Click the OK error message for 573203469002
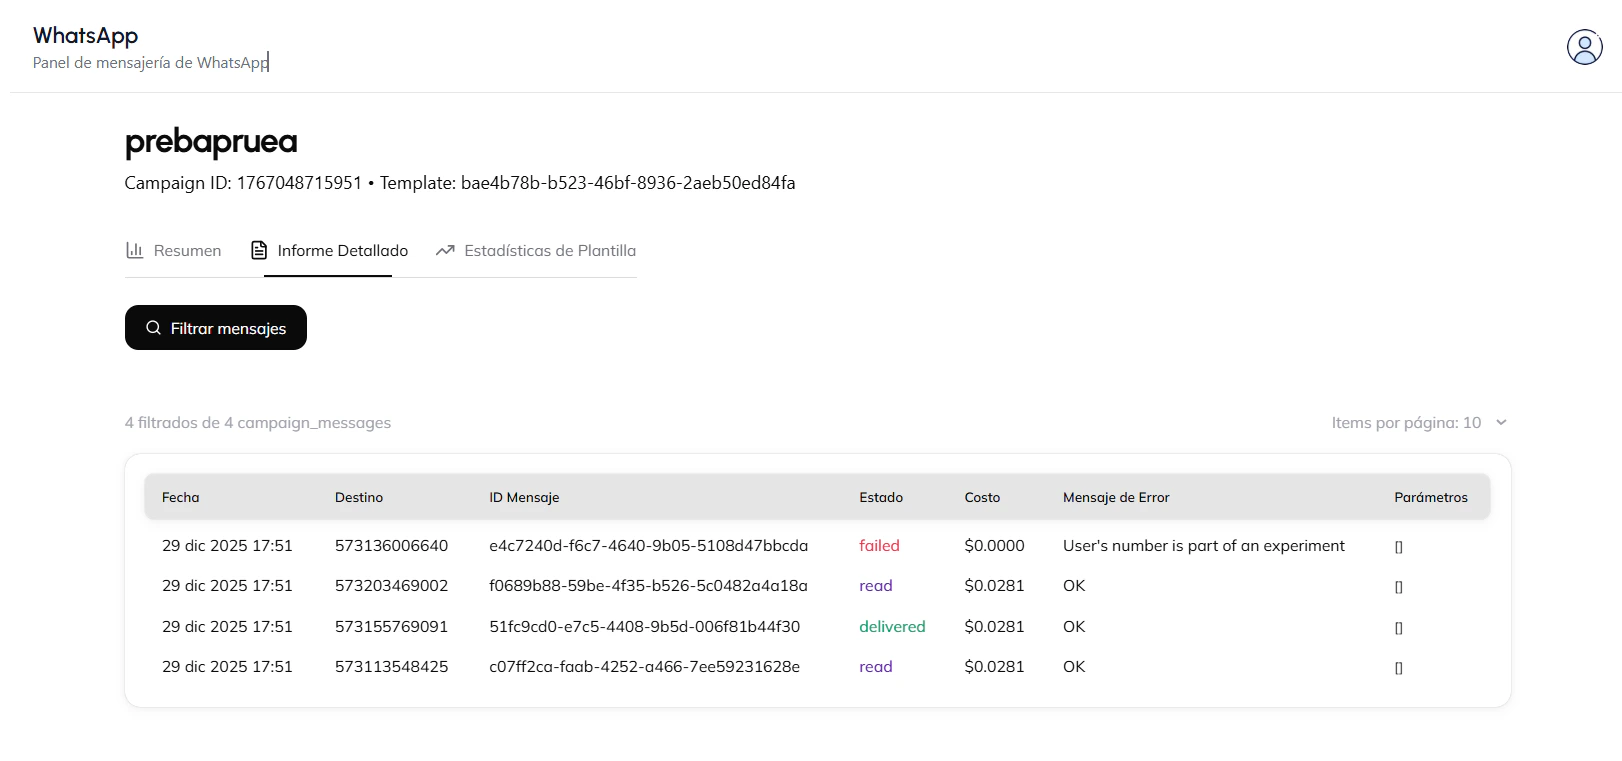 pos(1074,586)
